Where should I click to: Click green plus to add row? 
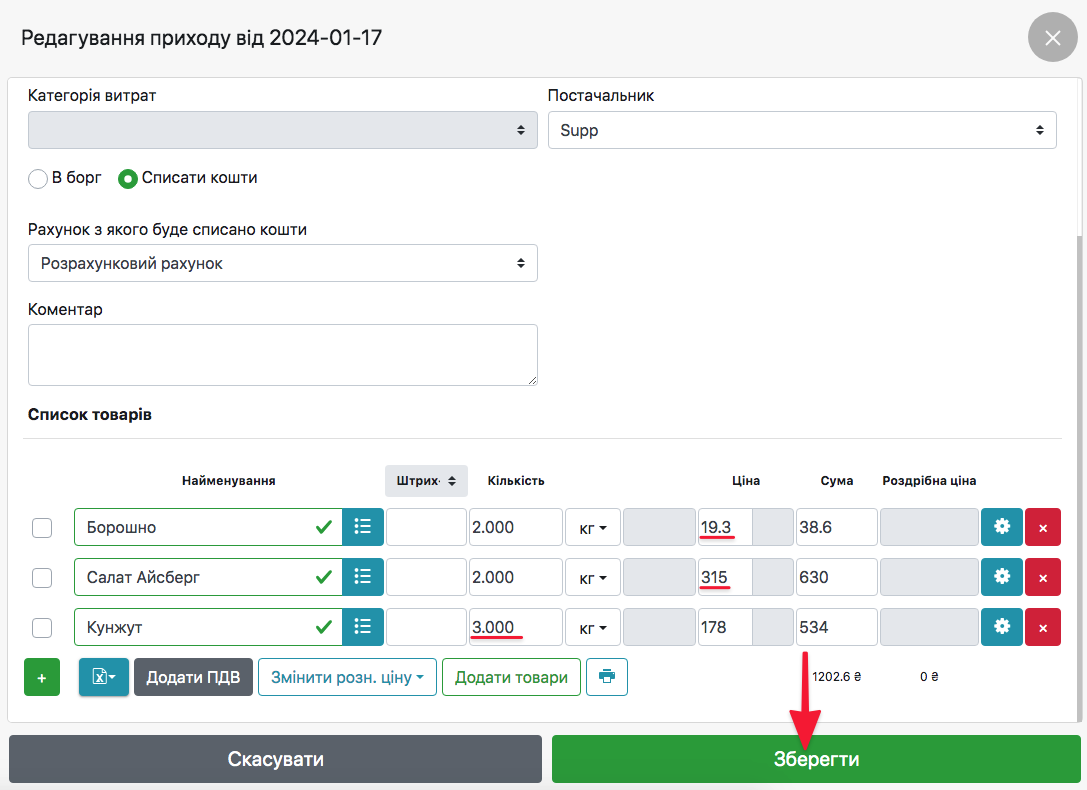pos(42,677)
